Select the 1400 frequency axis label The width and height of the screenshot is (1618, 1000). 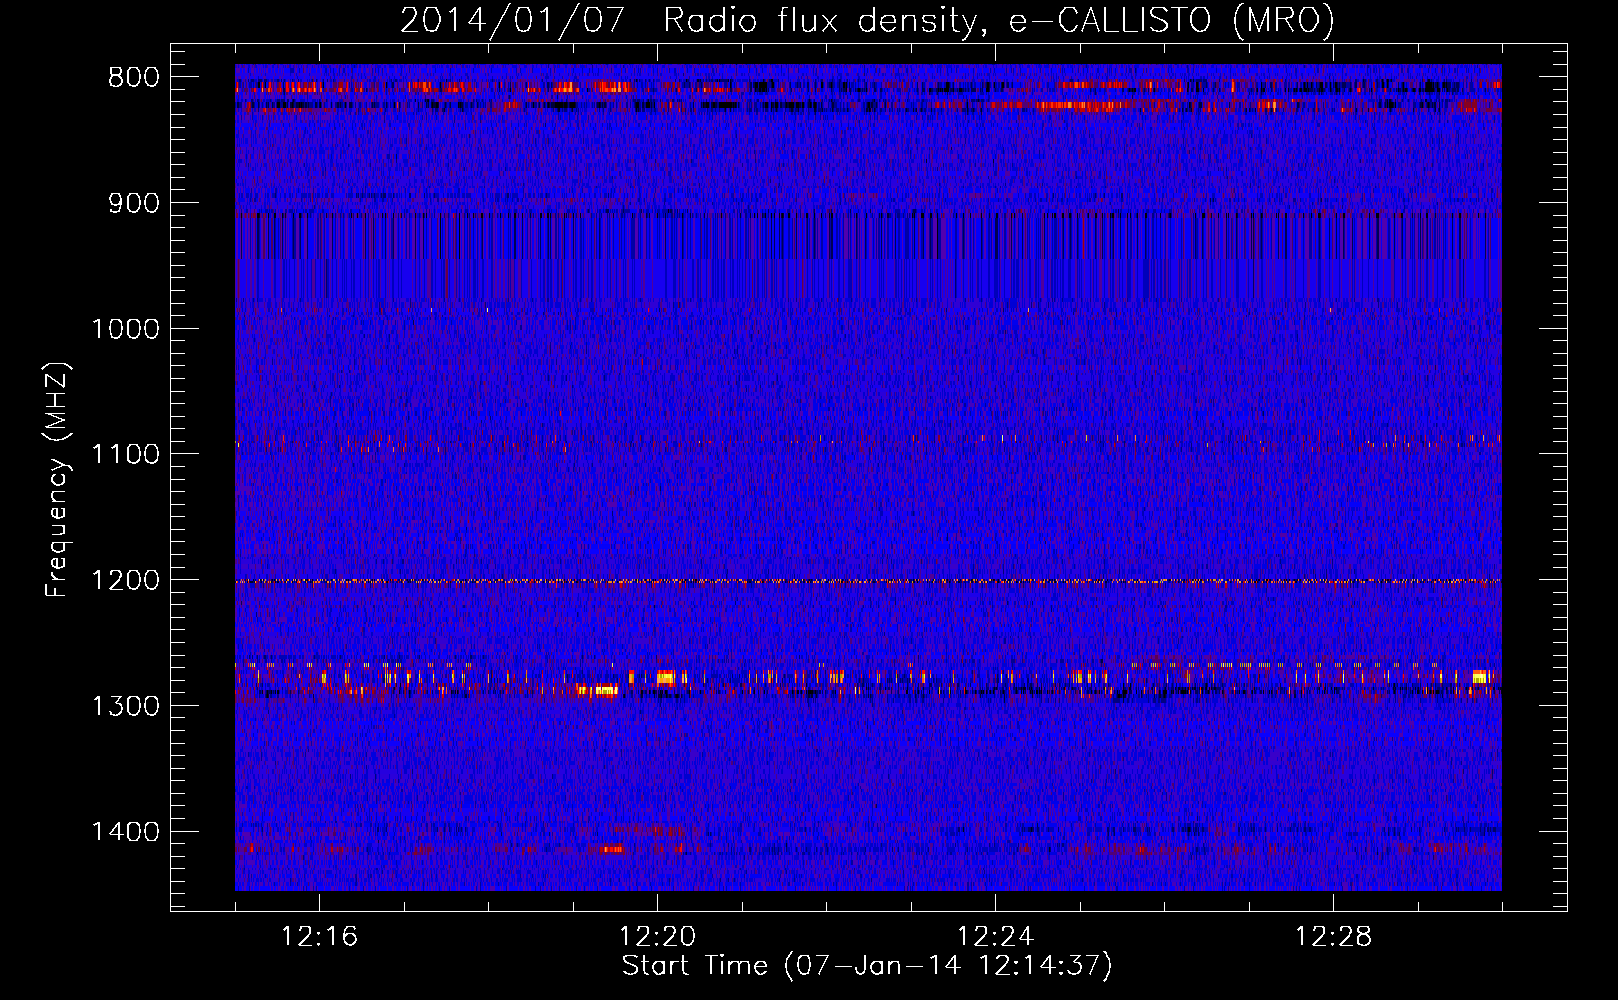pyautogui.click(x=125, y=832)
